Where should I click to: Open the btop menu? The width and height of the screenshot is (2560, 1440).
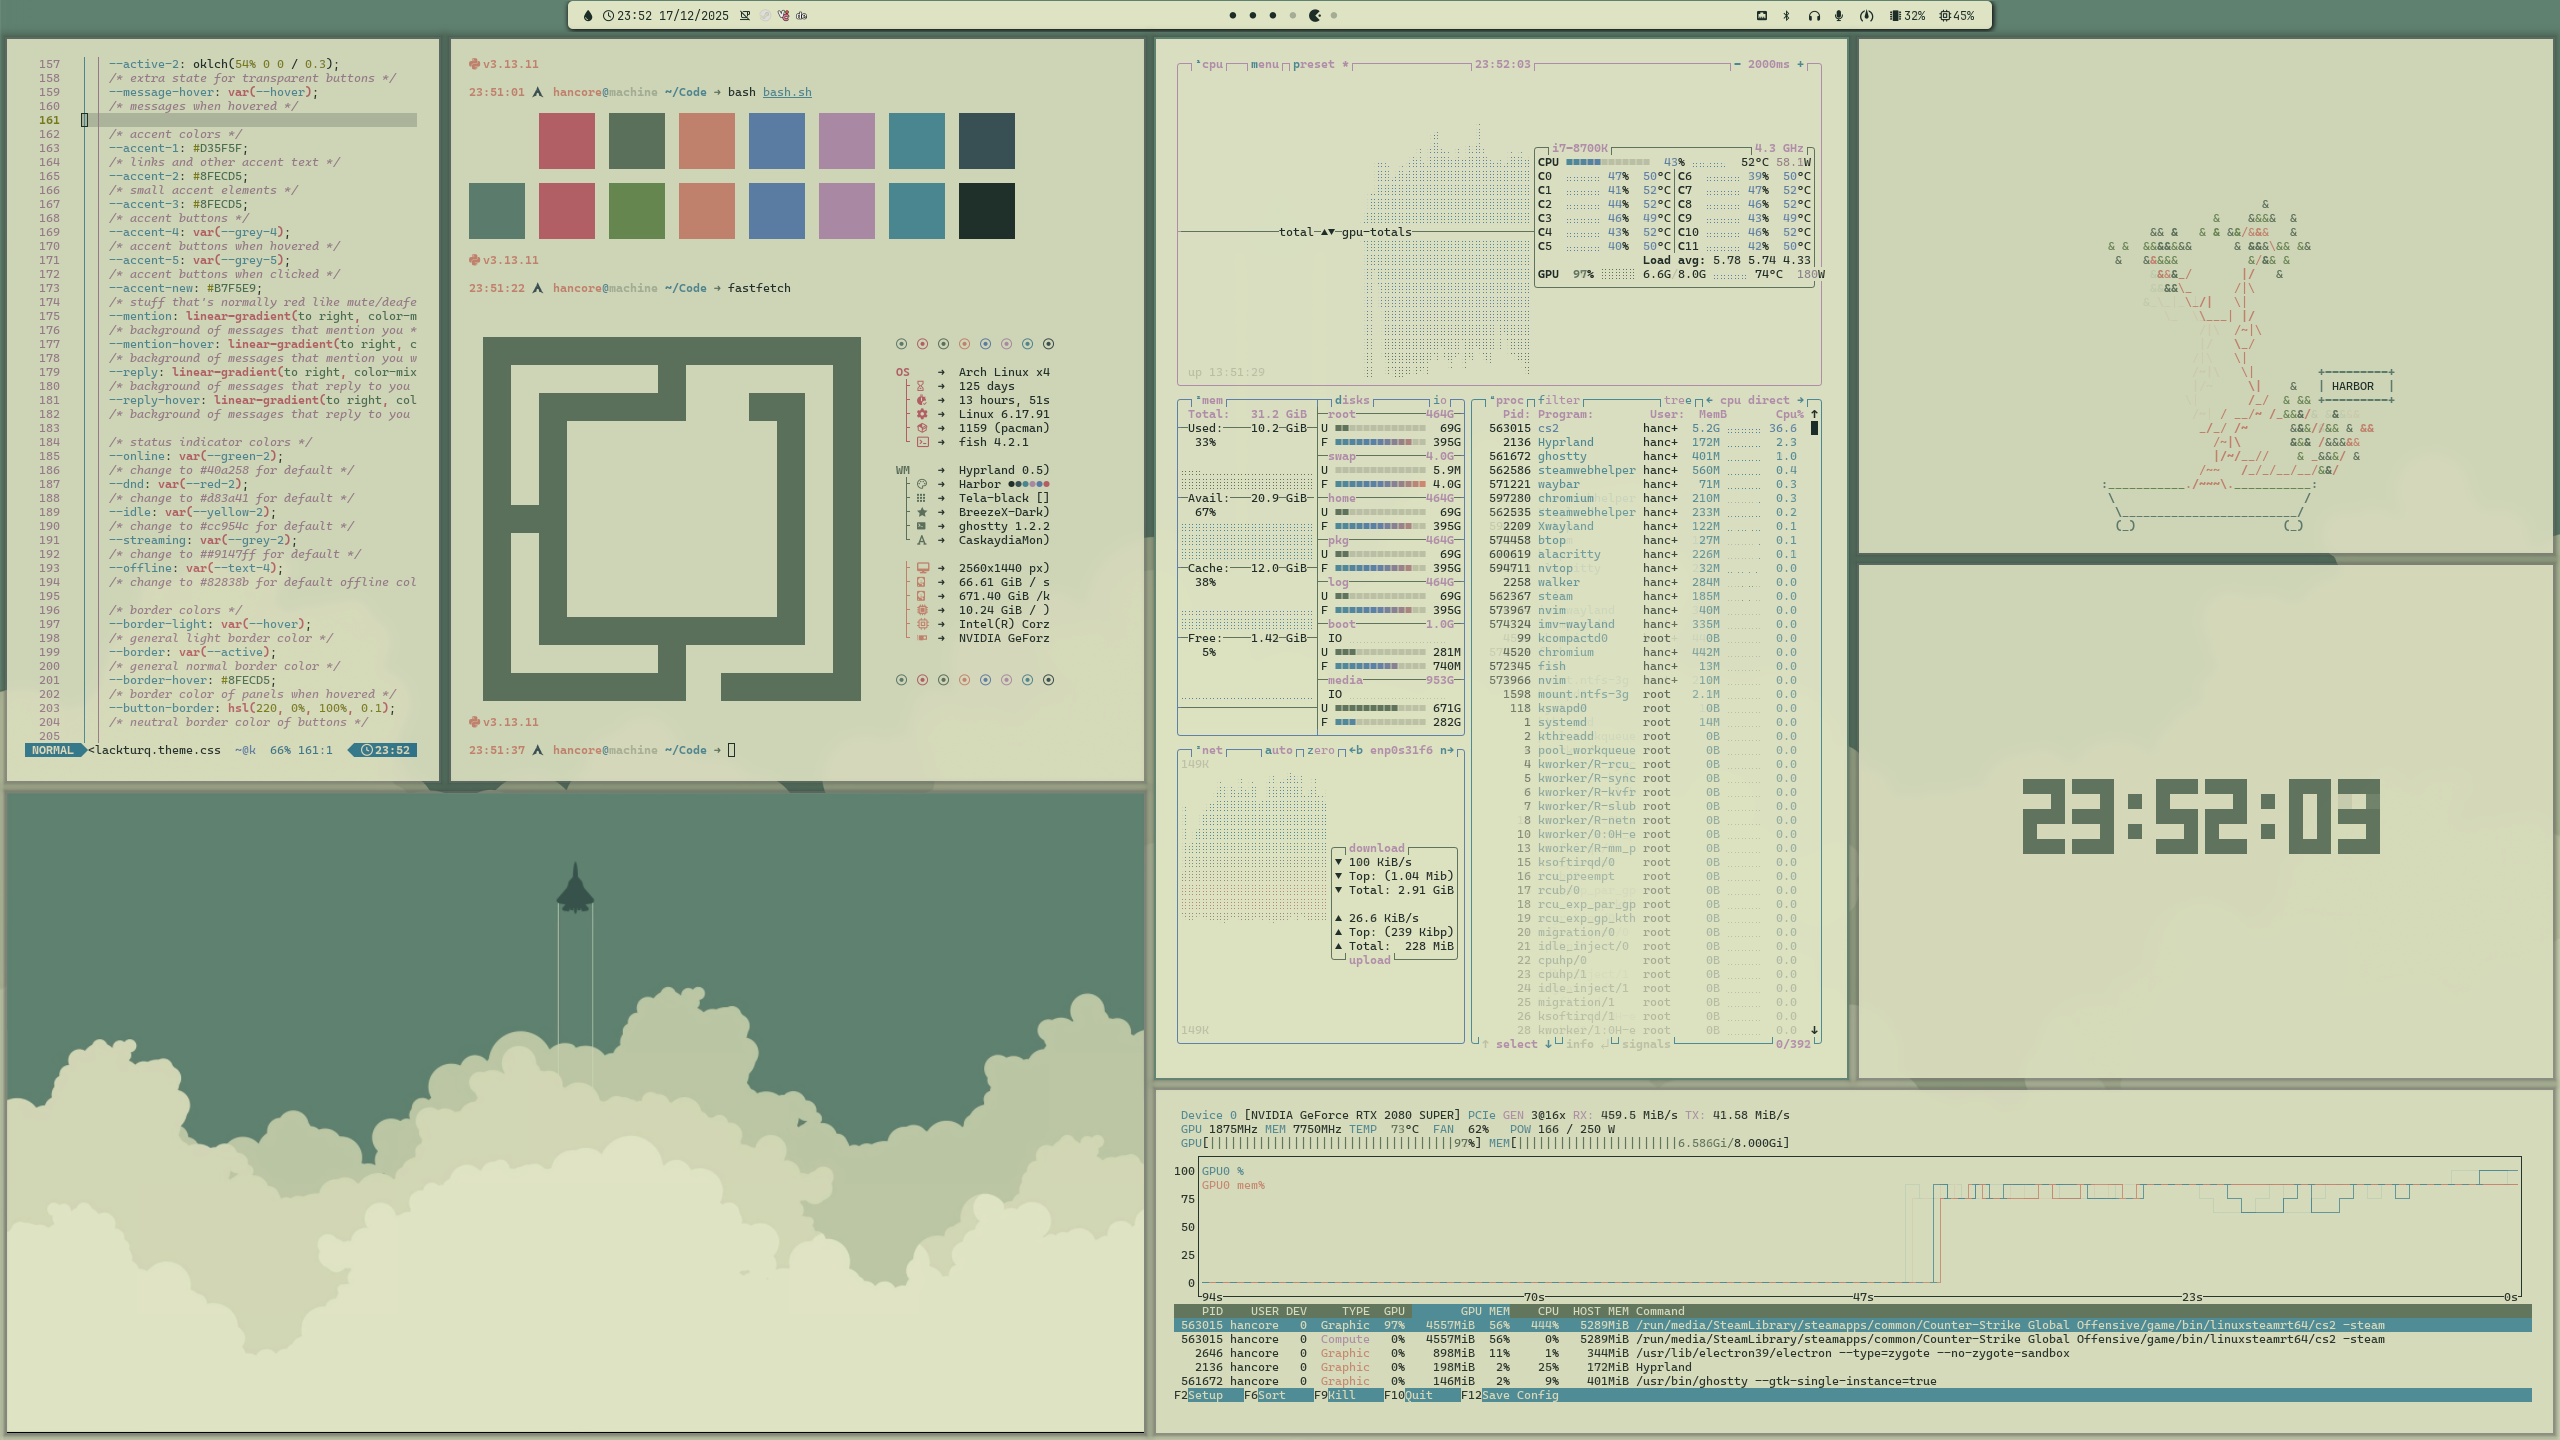[x=1264, y=64]
